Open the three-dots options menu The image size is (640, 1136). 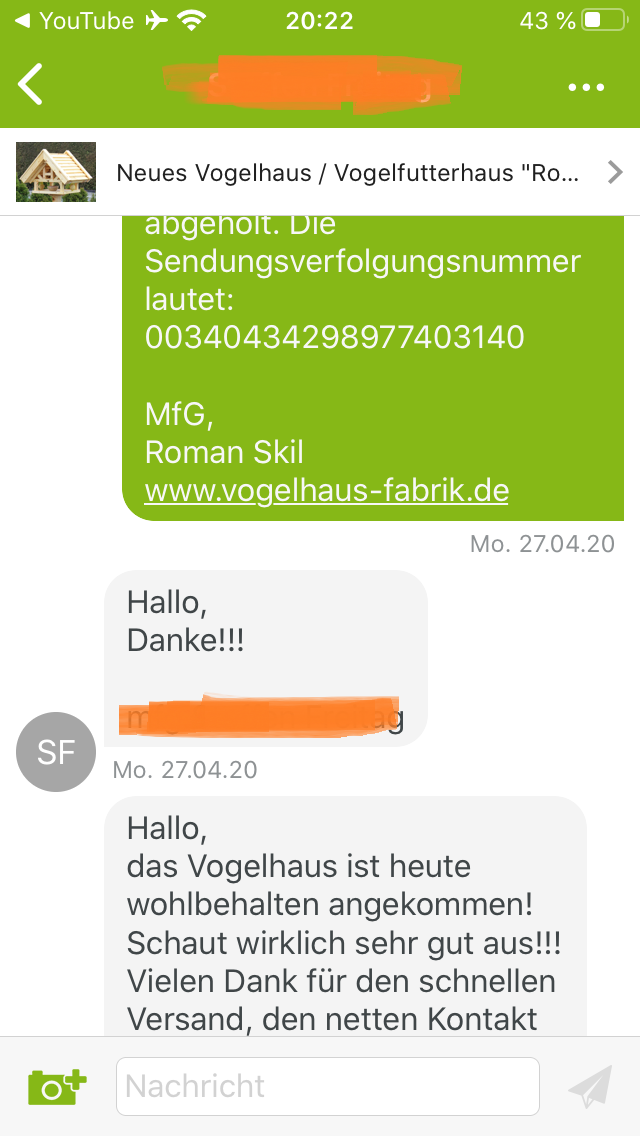[586, 88]
